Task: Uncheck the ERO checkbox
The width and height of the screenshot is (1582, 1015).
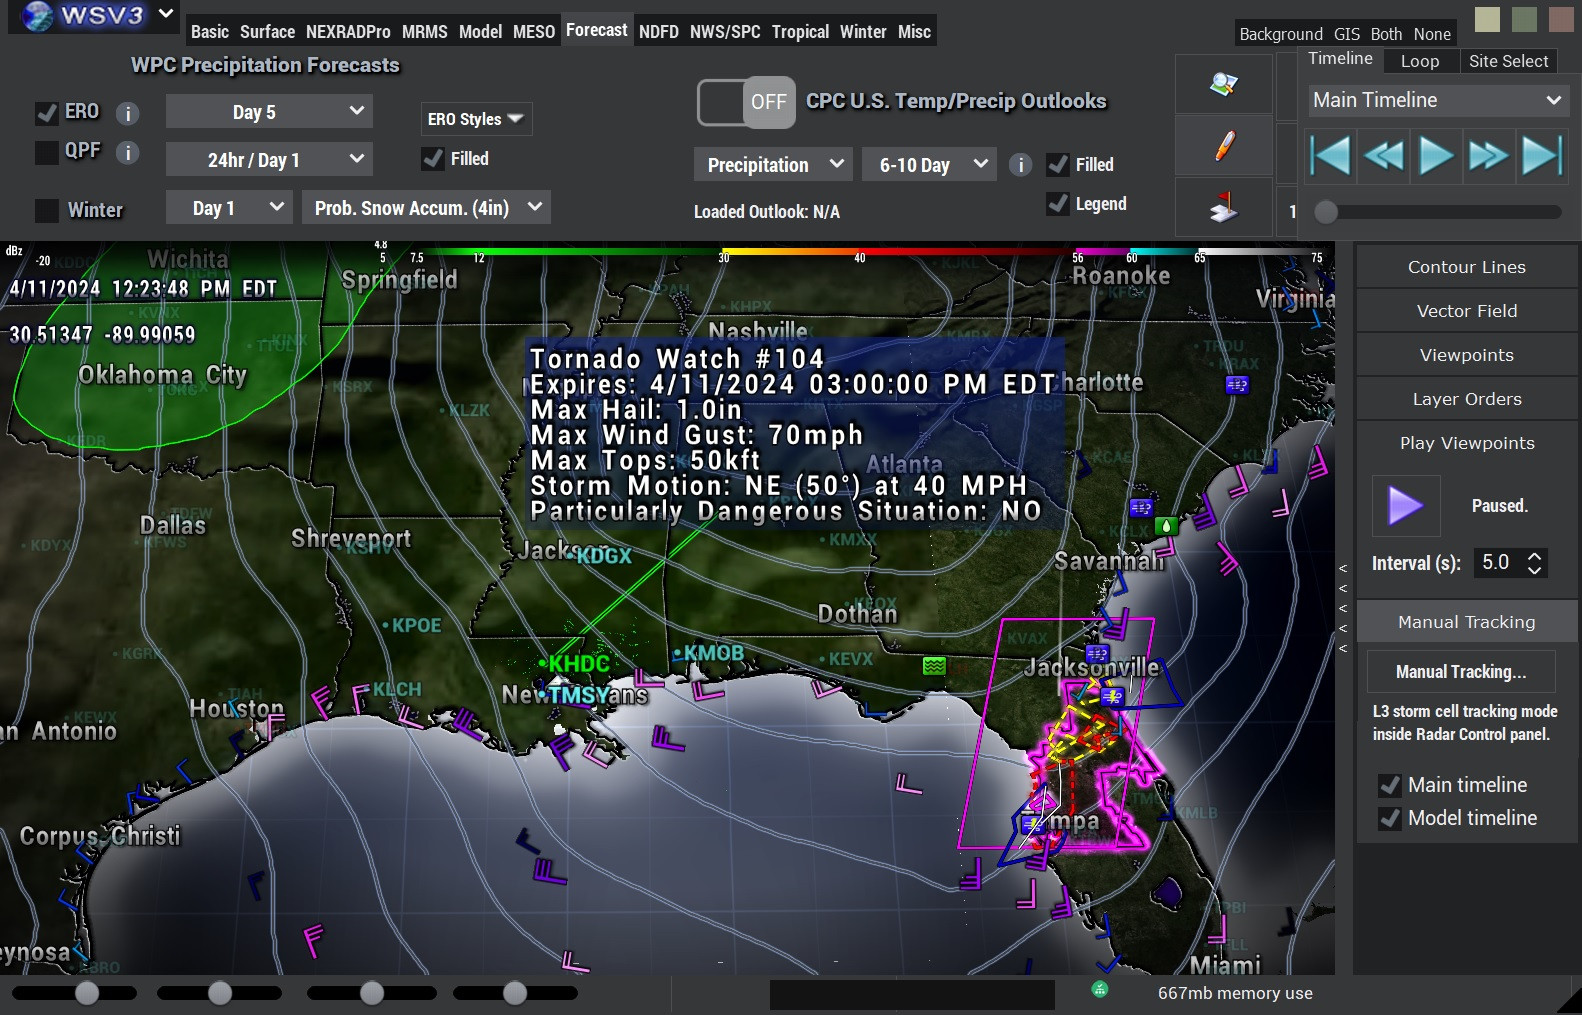Action: pyautogui.click(x=47, y=113)
